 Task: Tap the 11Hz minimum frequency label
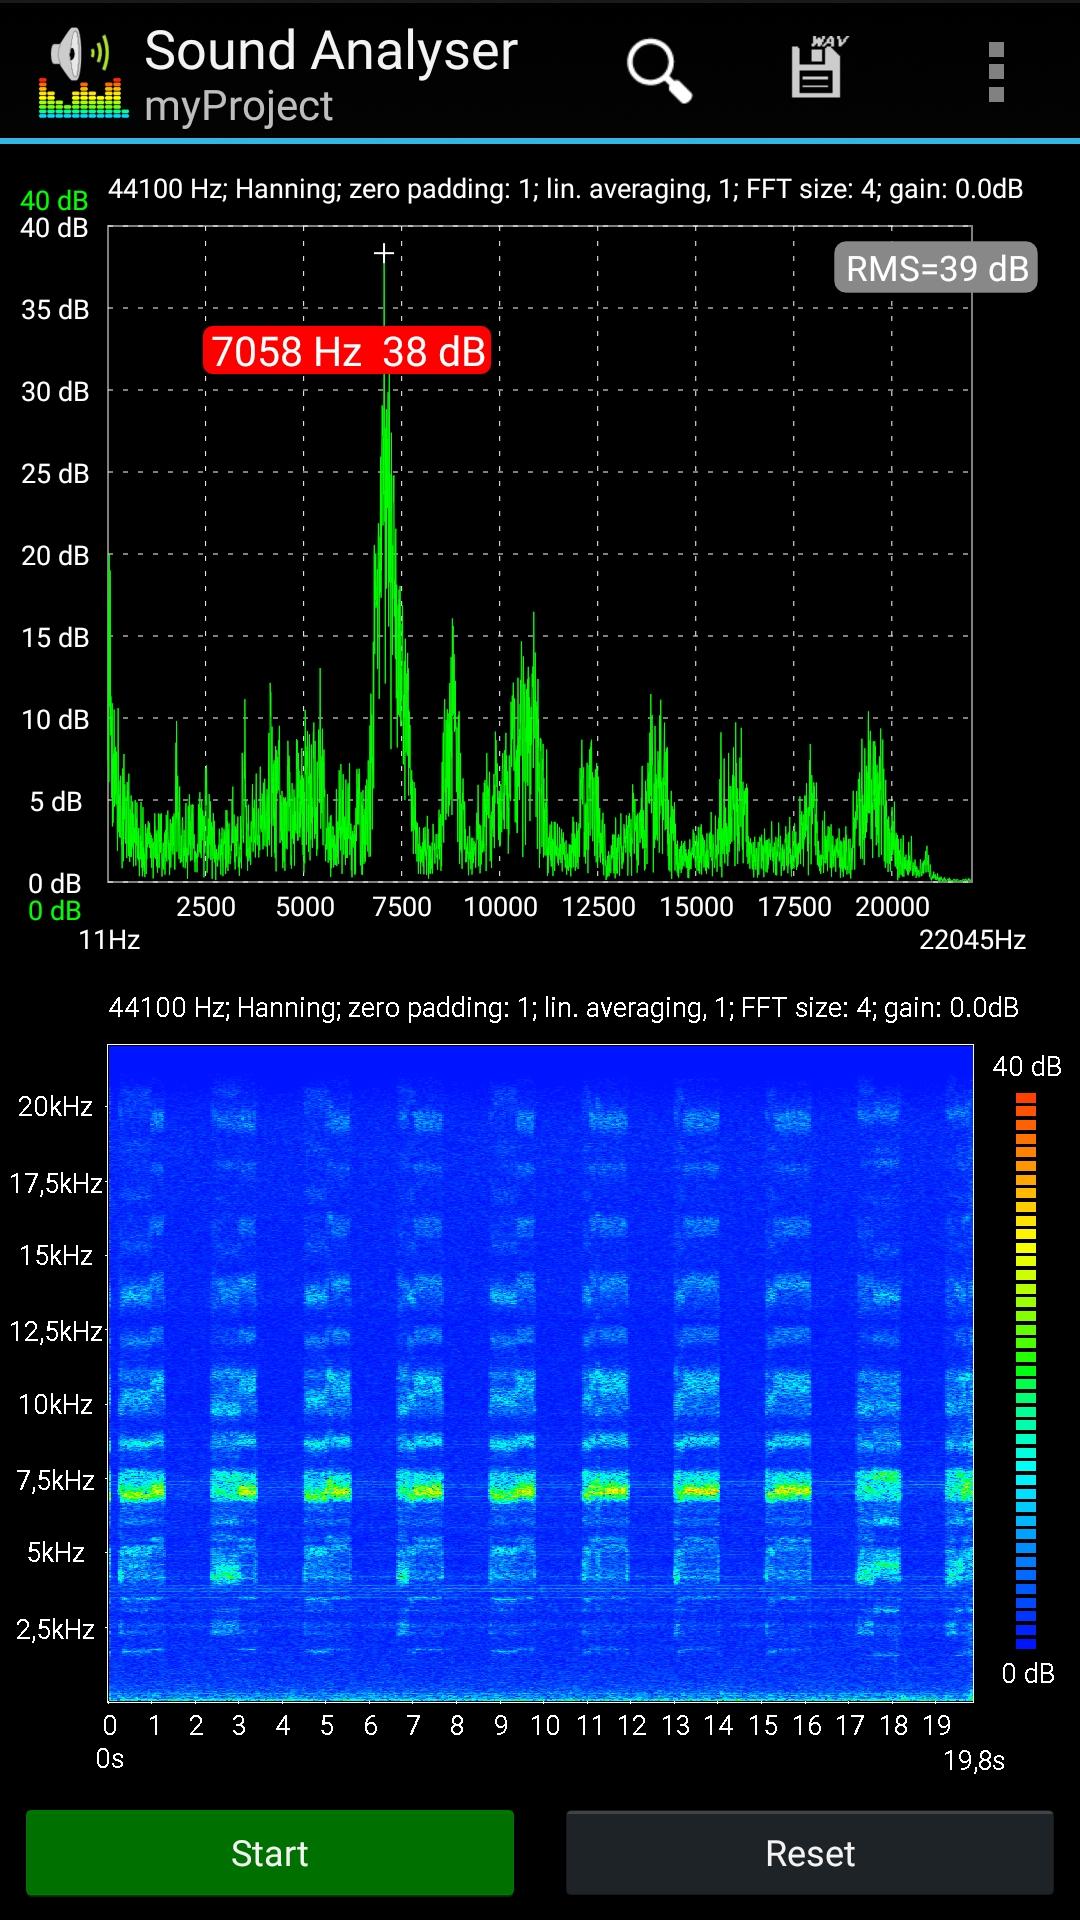point(109,940)
